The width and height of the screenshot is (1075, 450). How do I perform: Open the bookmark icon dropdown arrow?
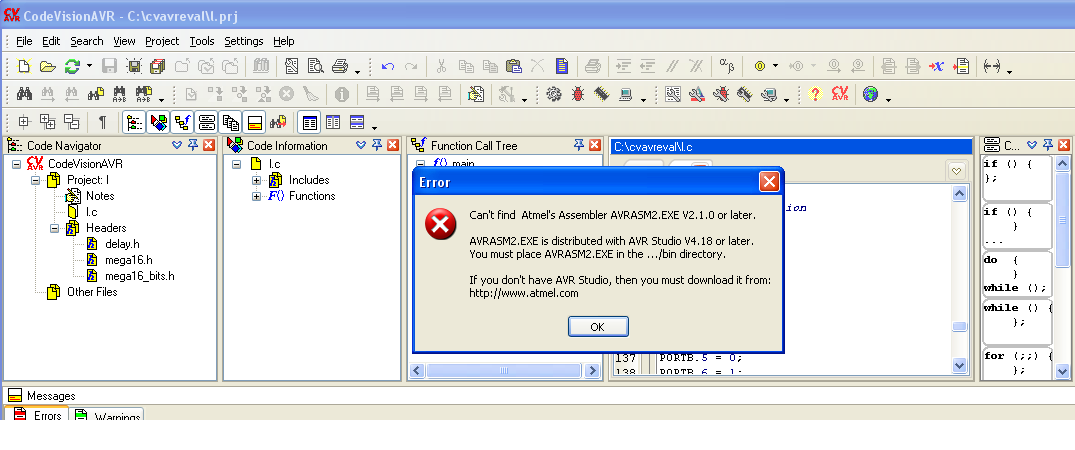776,67
